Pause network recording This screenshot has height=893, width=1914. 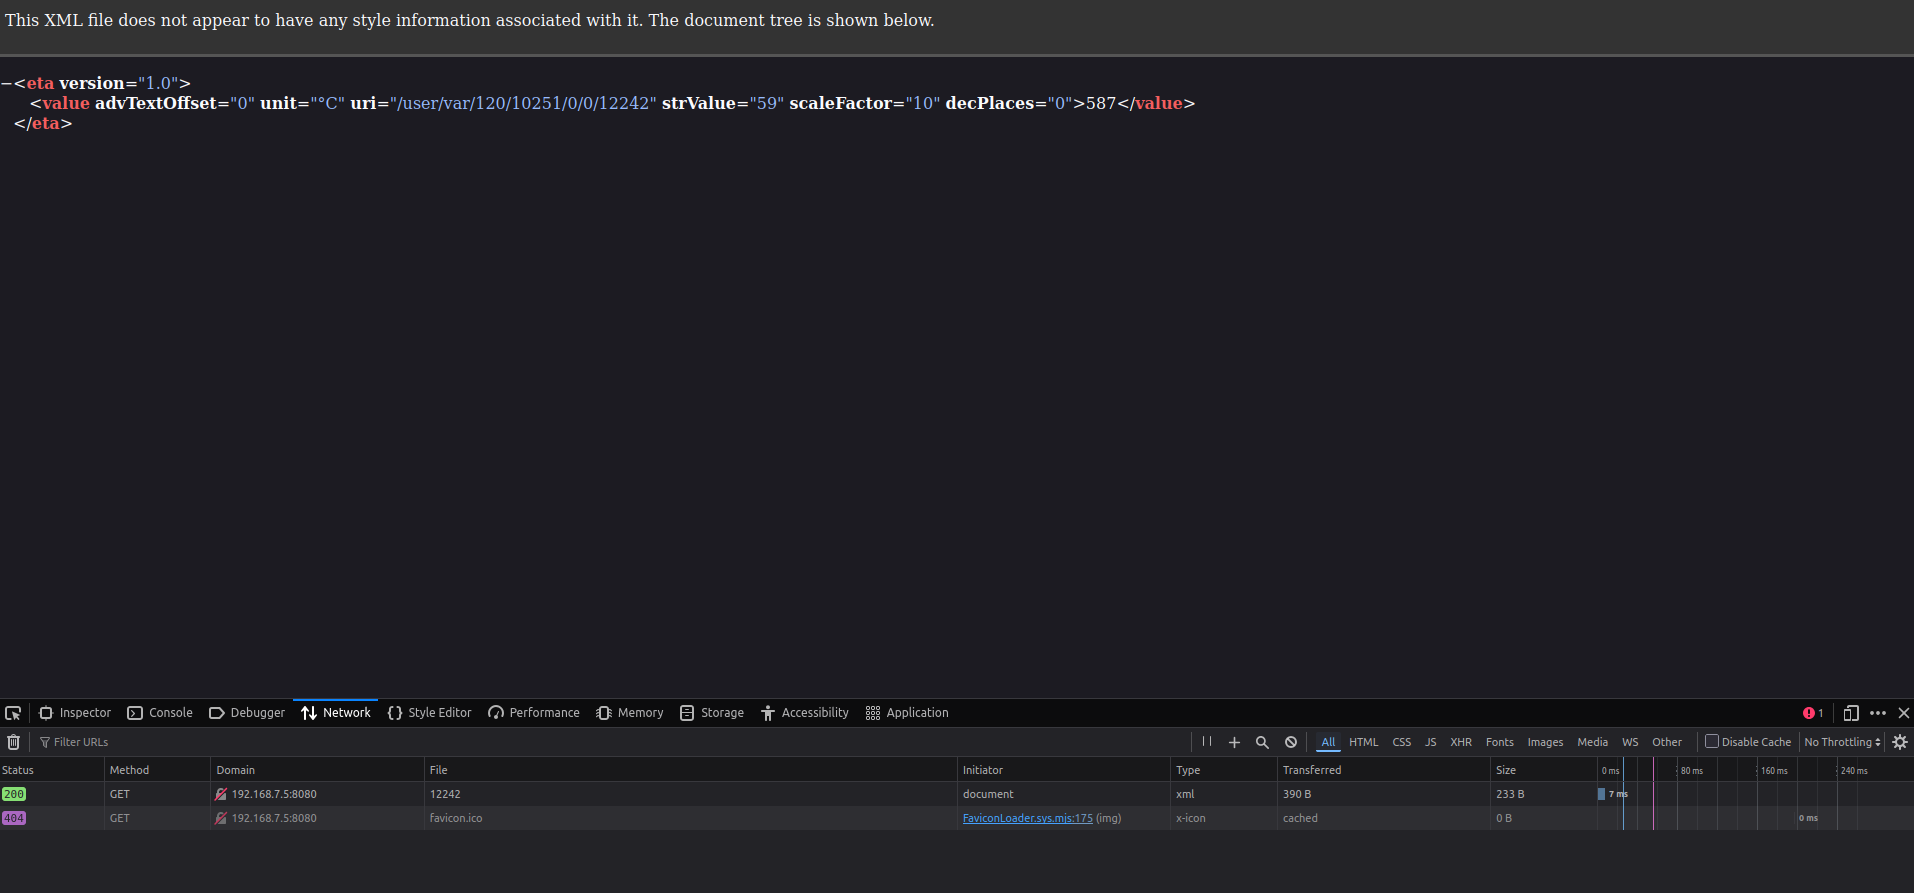coord(1207,742)
